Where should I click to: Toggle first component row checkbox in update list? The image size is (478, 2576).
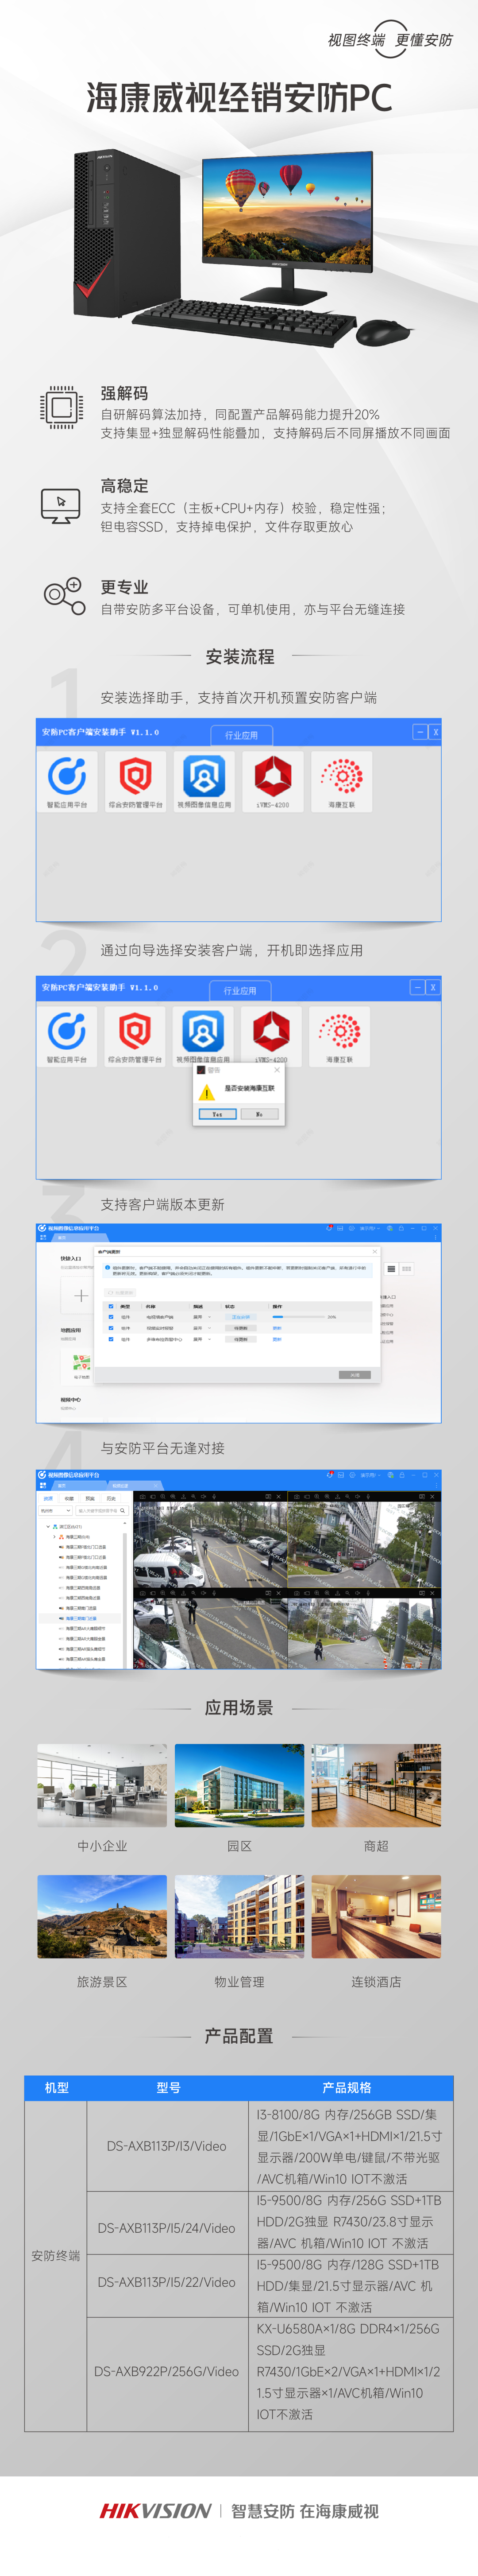pos(111,1317)
